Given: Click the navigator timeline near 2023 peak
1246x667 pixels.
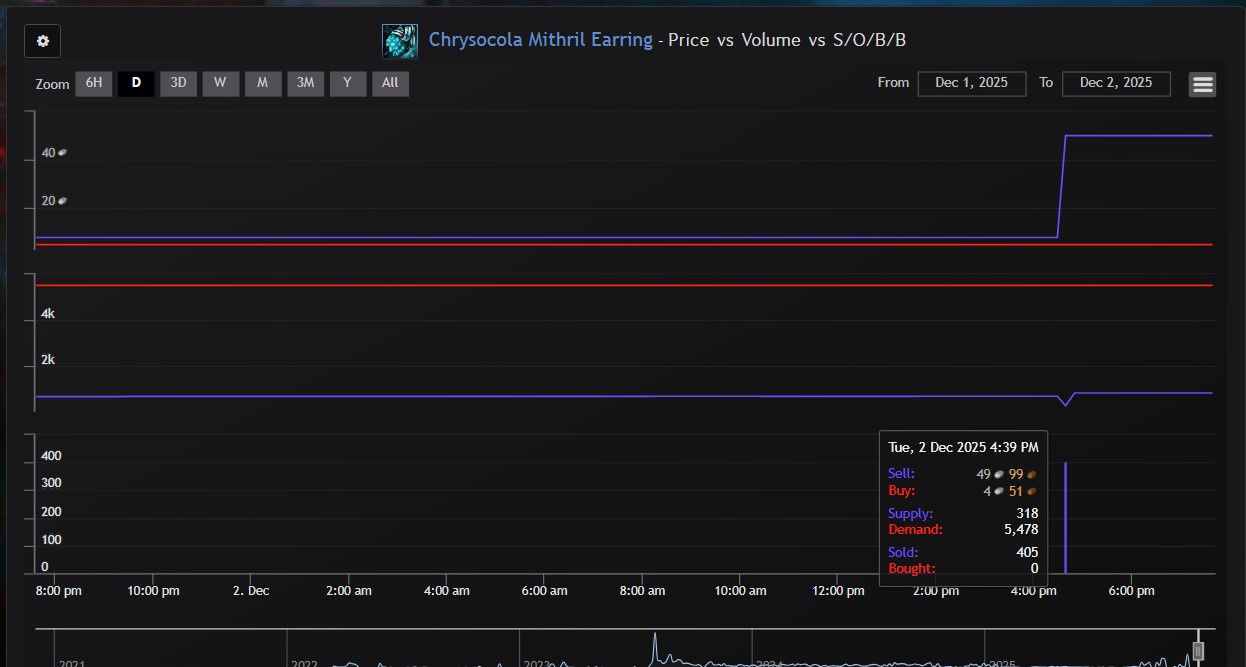Looking at the screenshot, I should 655,647.
